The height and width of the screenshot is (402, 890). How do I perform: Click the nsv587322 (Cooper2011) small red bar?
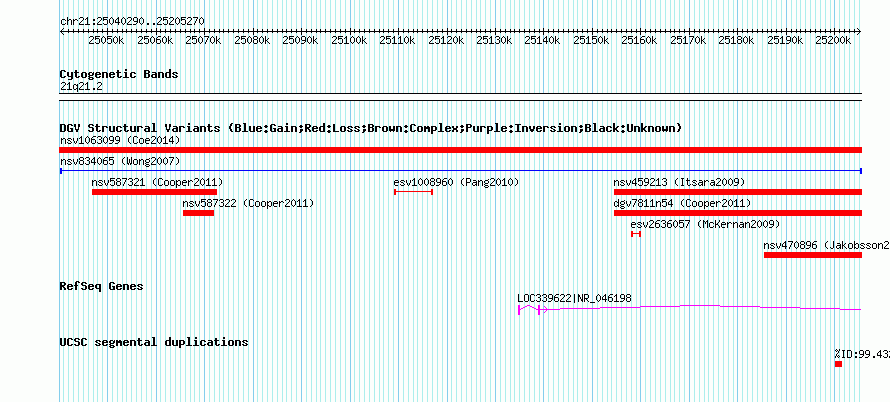[x=199, y=213]
